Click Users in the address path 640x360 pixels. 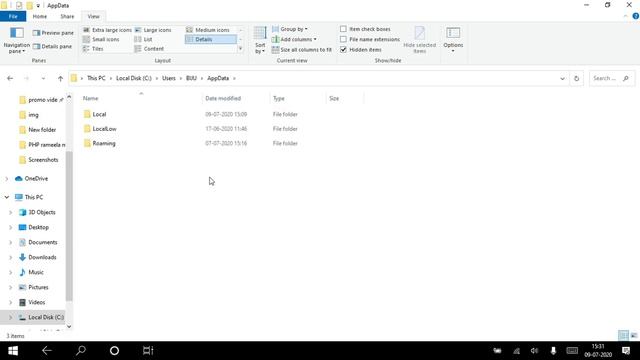pyautogui.click(x=169, y=78)
